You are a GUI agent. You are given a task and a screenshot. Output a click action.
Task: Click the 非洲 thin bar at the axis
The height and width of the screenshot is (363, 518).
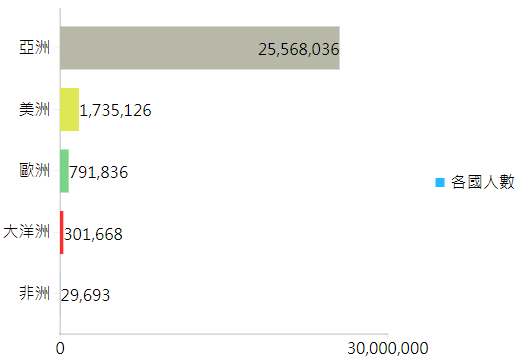(60, 294)
